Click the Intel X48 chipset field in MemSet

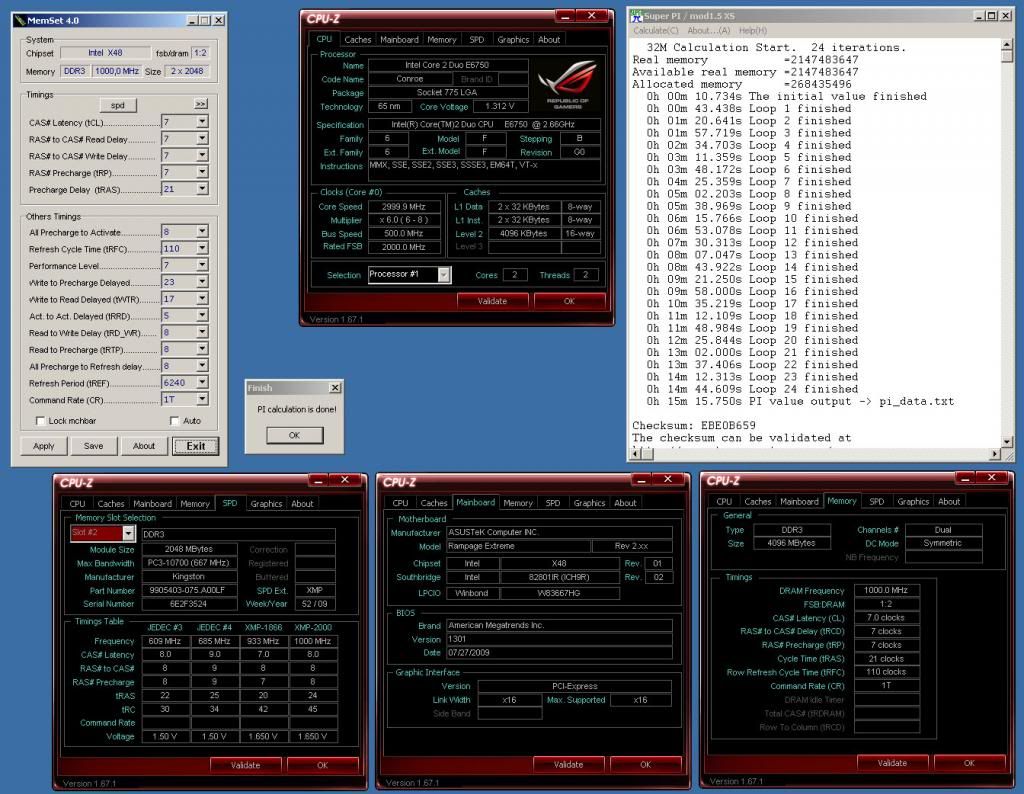click(105, 53)
